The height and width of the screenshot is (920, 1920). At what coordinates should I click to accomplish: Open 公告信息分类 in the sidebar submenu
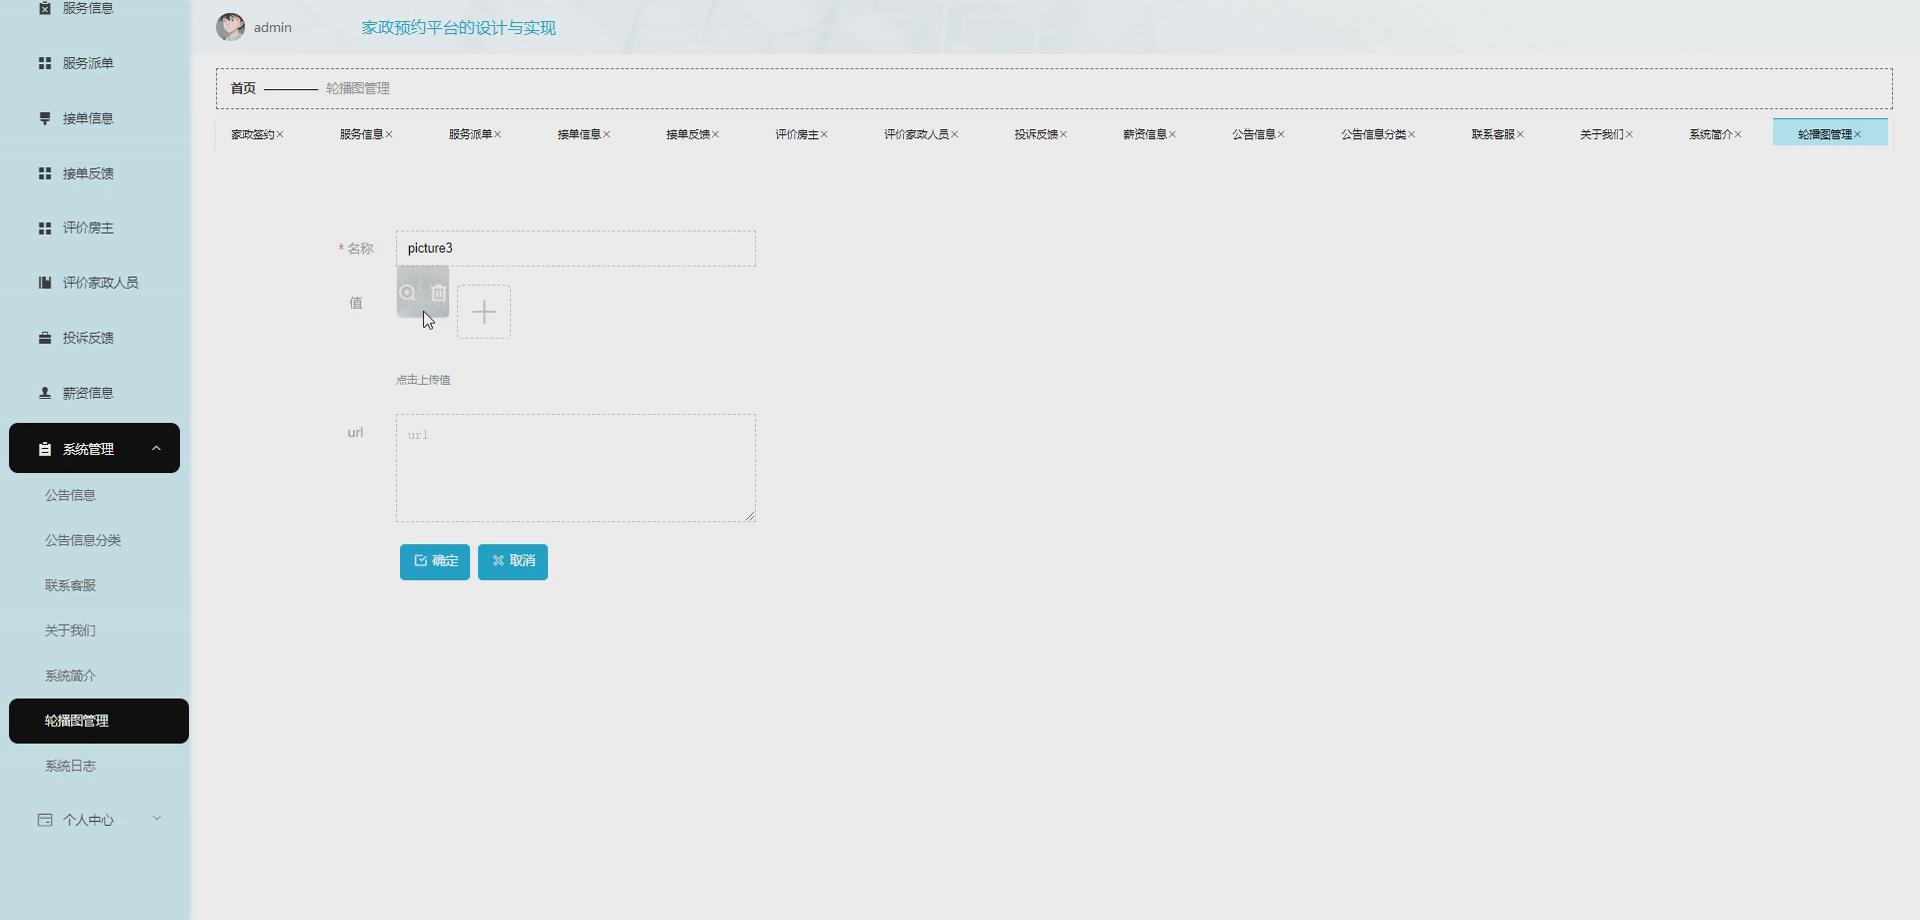tap(83, 540)
